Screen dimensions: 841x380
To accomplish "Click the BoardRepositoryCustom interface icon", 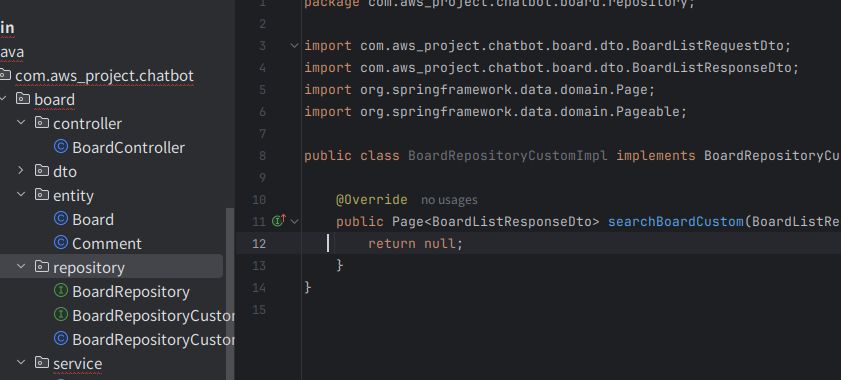I will click(62, 316).
